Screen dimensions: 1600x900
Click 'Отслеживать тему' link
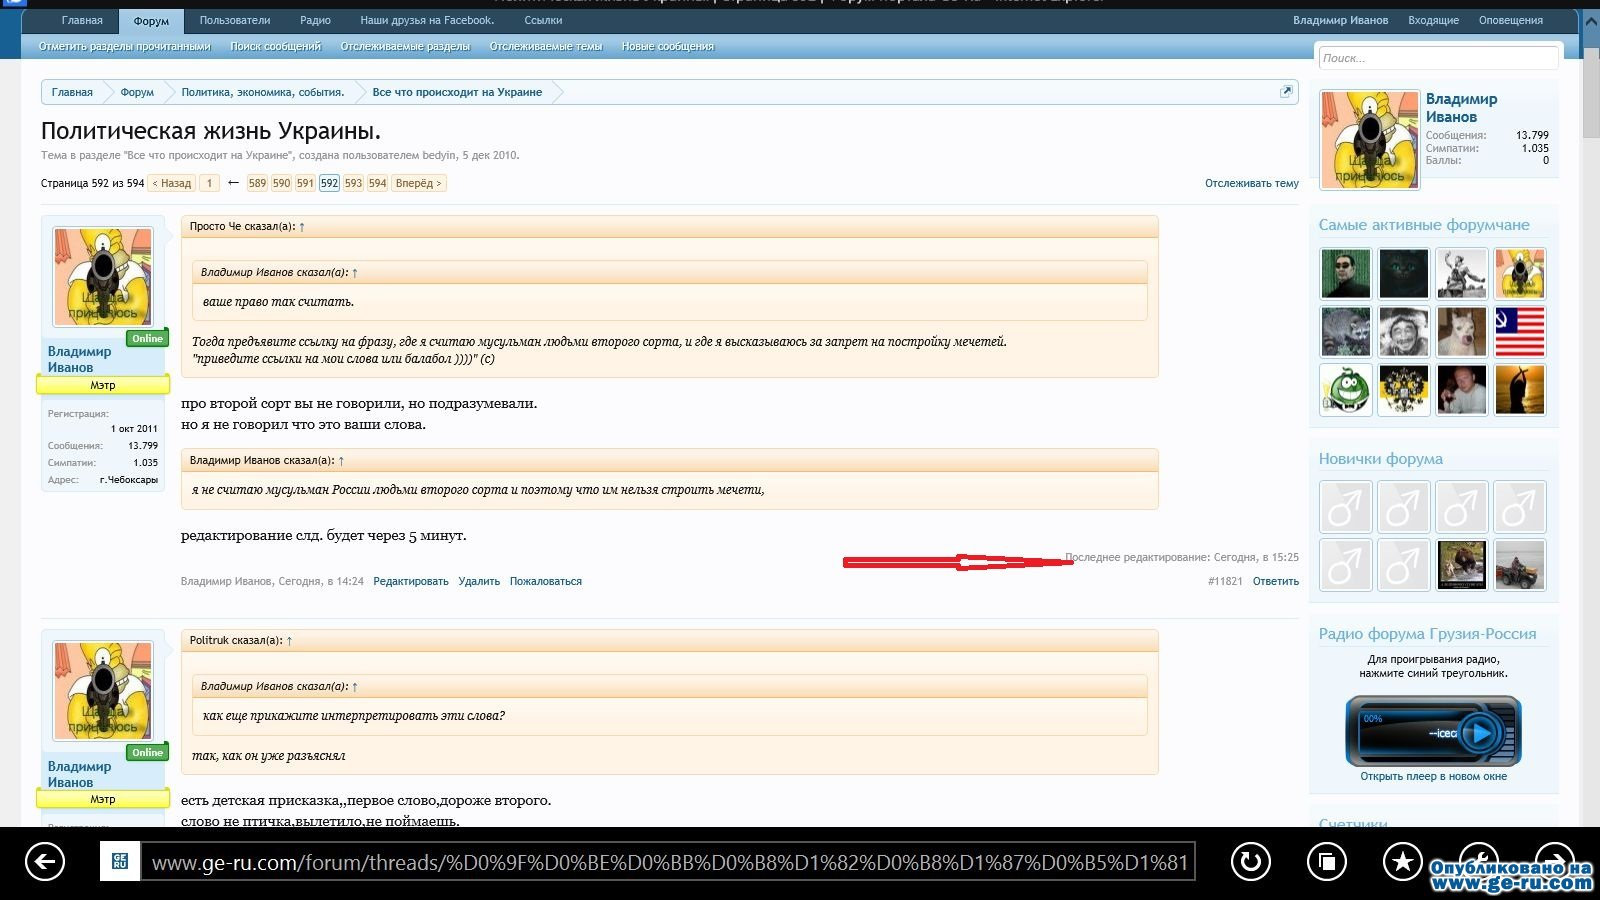coord(1251,183)
